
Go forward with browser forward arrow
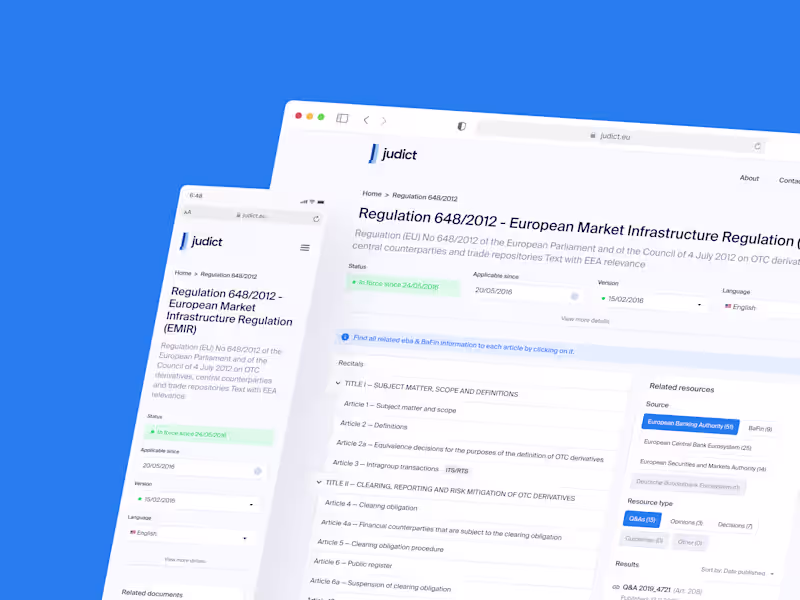pos(384,121)
